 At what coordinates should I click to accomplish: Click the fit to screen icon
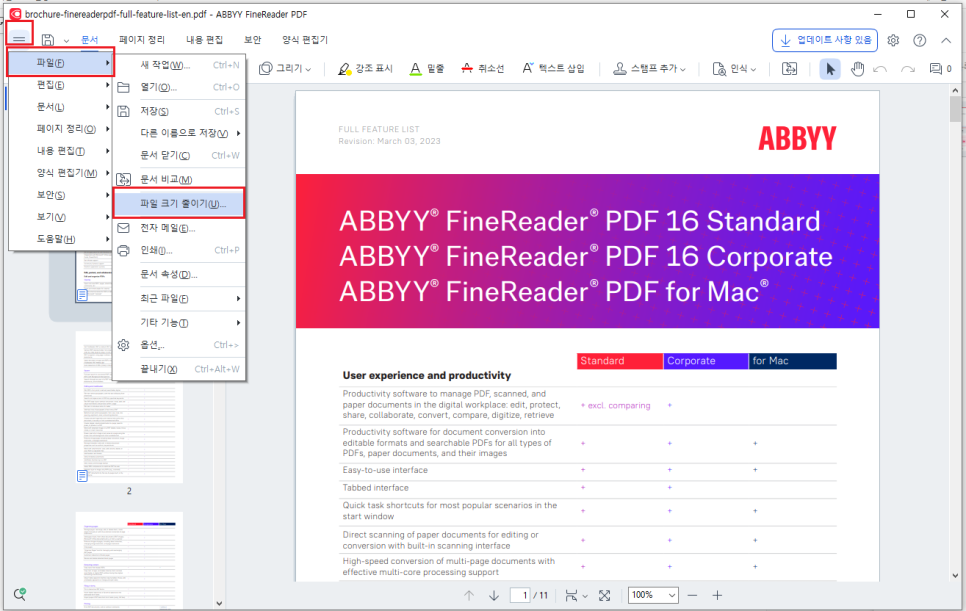pos(604,596)
